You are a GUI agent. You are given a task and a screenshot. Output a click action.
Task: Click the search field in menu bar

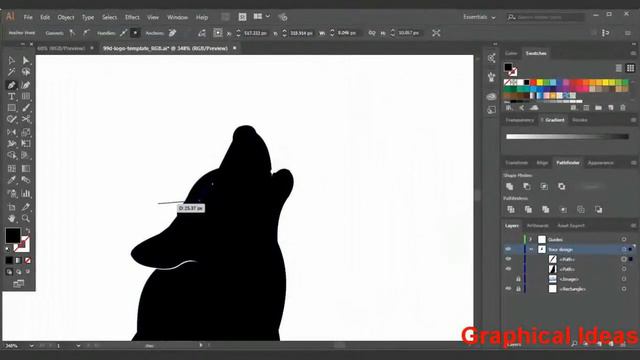545,17
